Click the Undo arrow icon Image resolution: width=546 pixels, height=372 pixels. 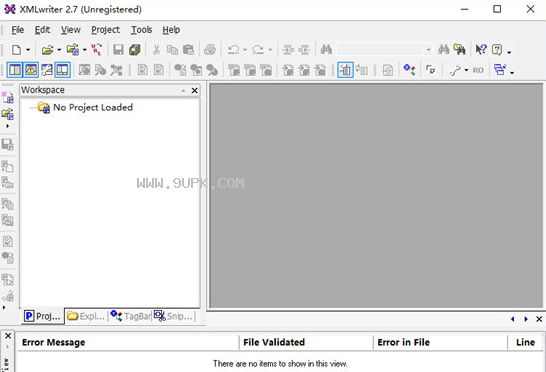(233, 50)
